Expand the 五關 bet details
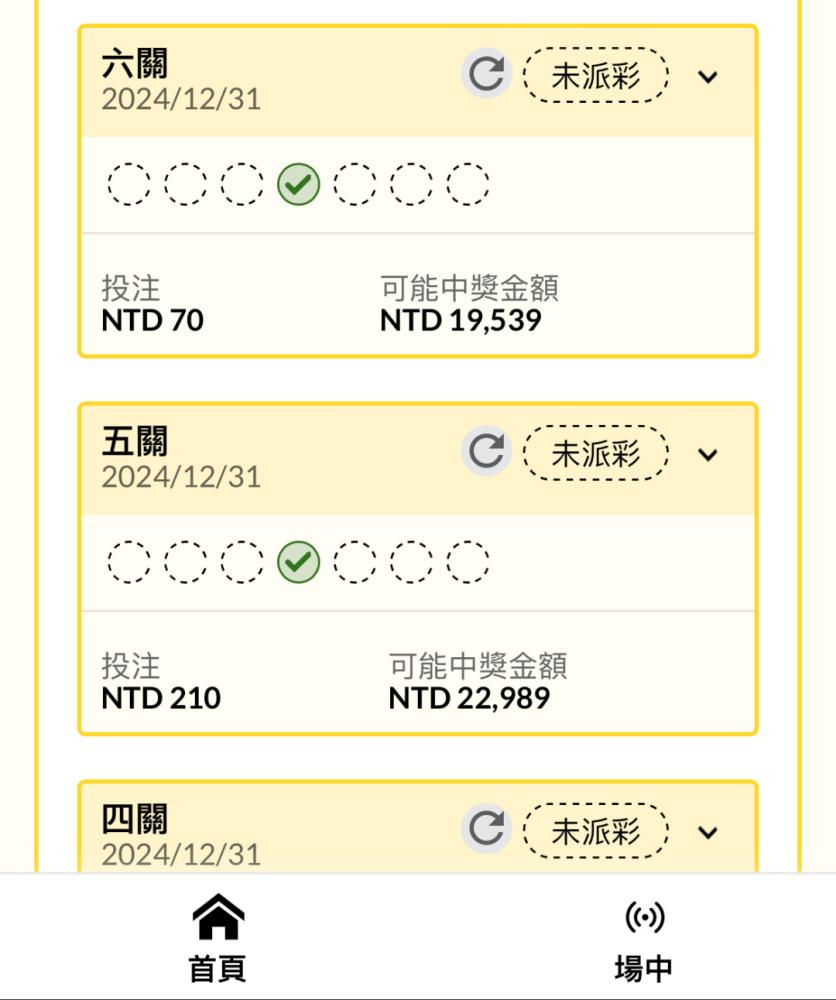 pos(708,454)
